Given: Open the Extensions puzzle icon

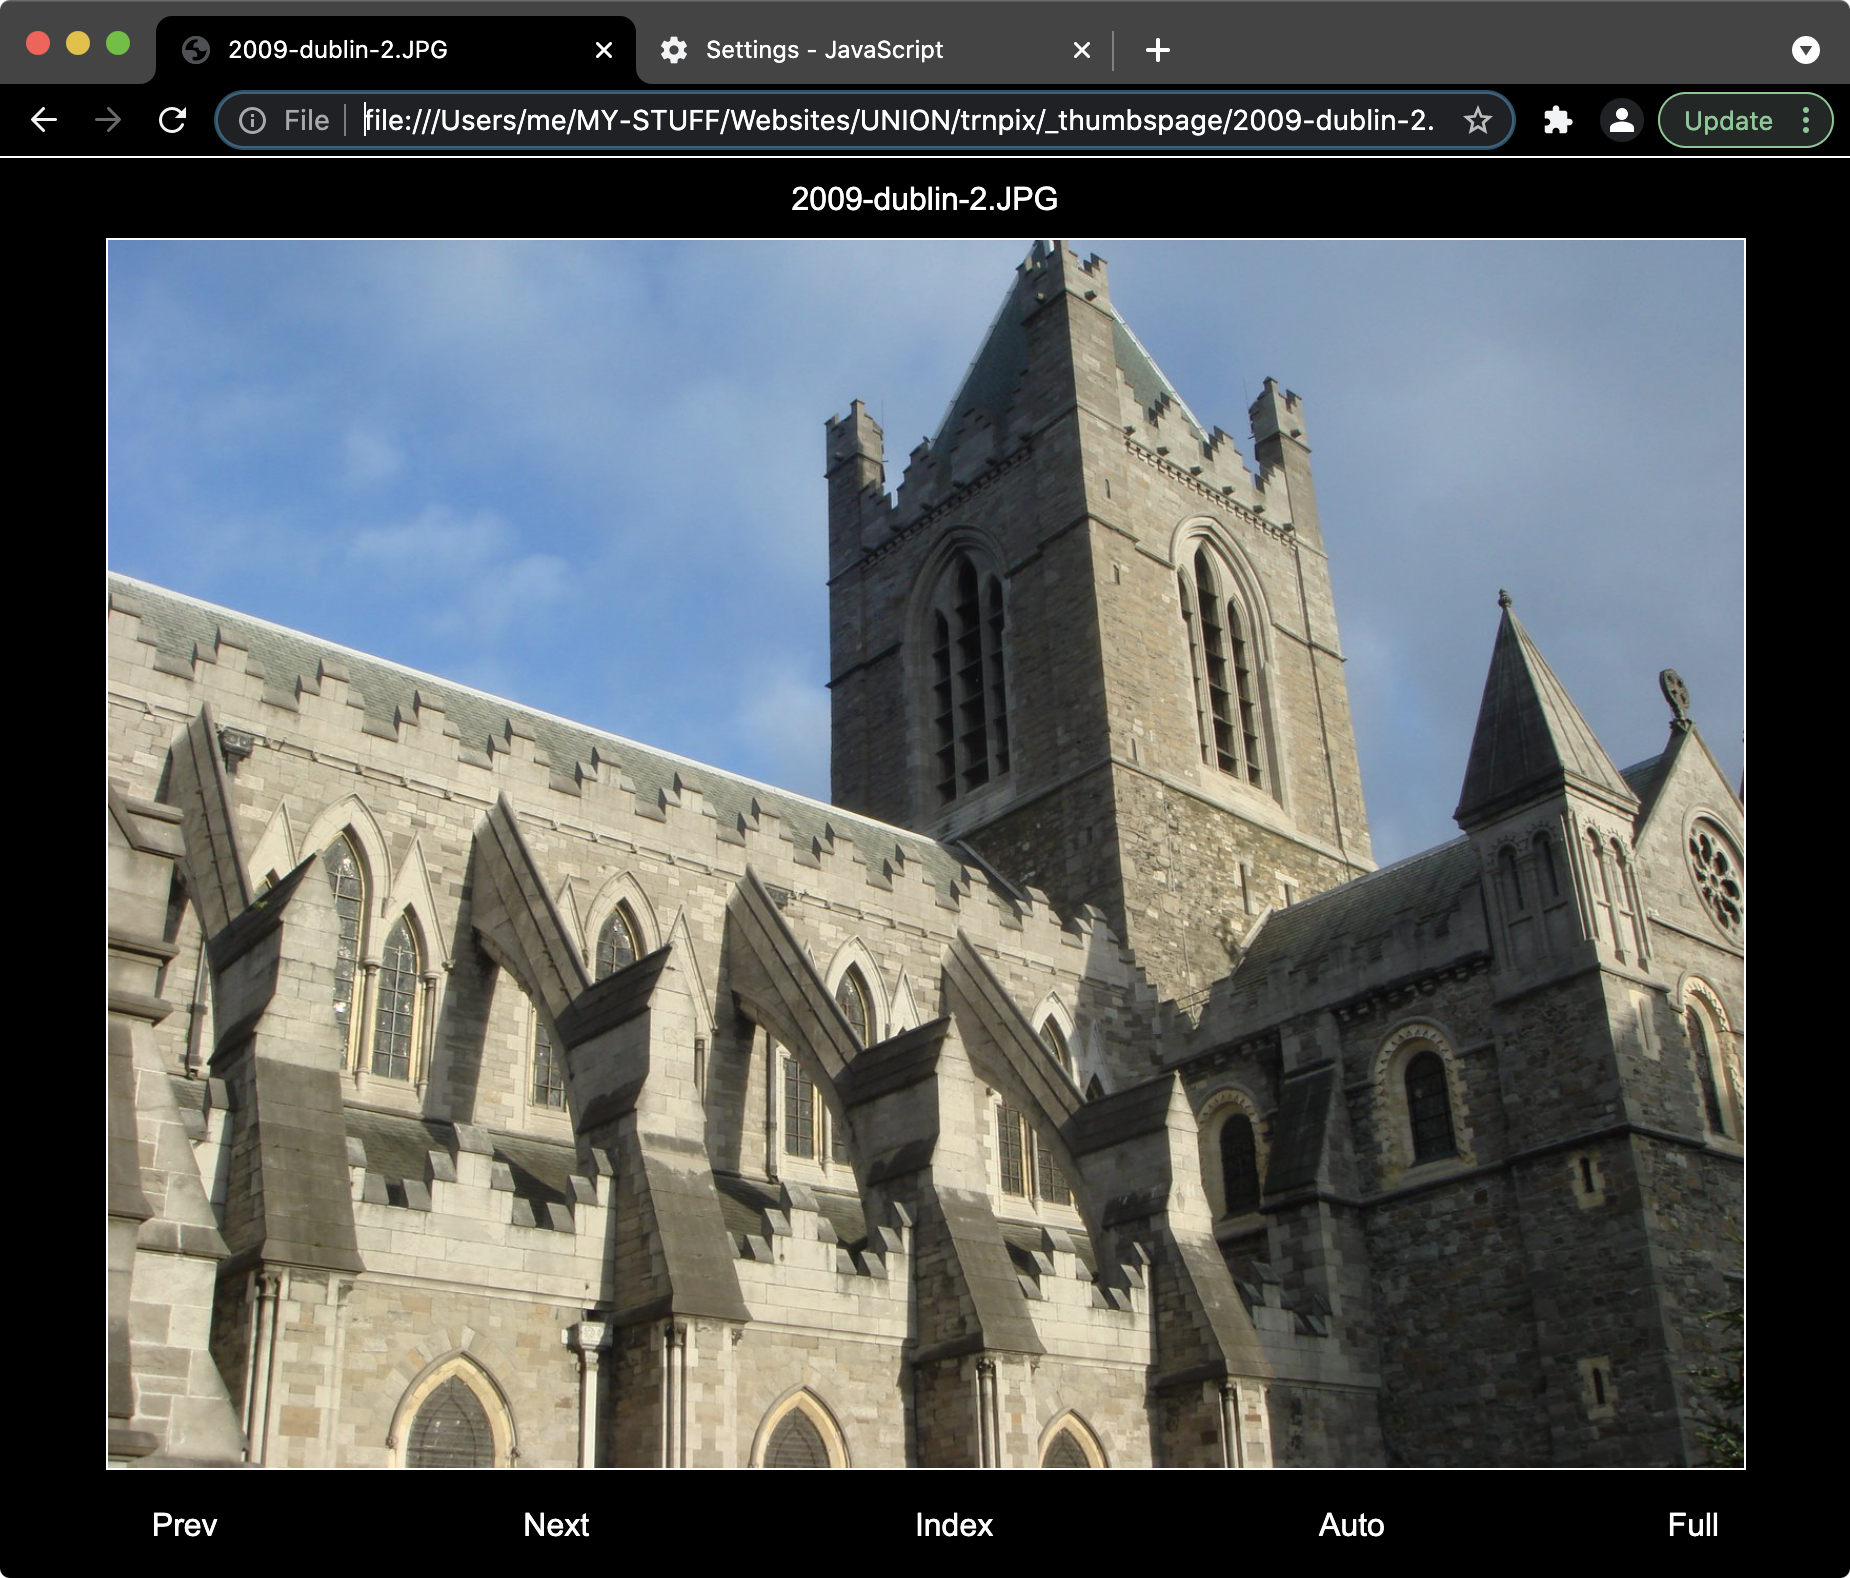Looking at the screenshot, I should (1557, 121).
